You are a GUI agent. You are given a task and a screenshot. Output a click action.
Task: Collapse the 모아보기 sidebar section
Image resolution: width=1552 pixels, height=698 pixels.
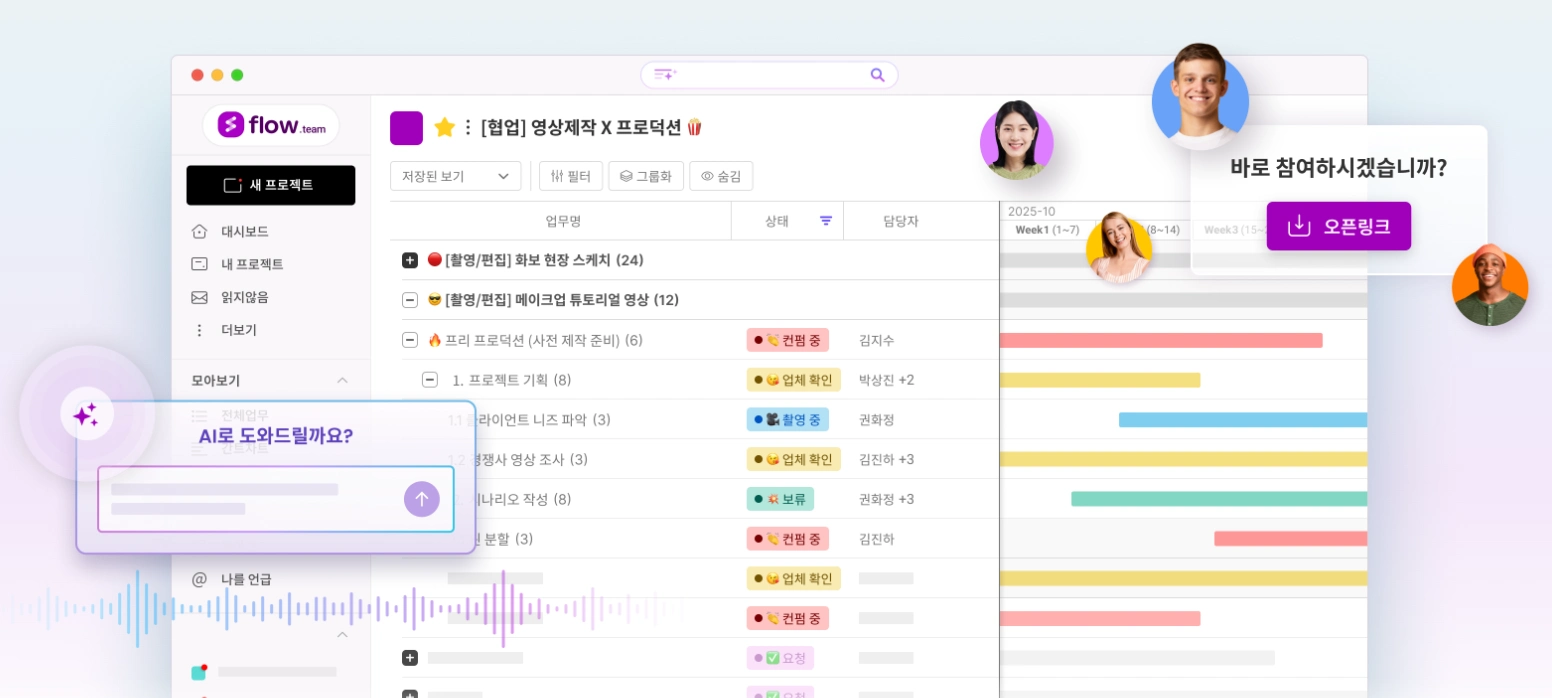click(342, 381)
